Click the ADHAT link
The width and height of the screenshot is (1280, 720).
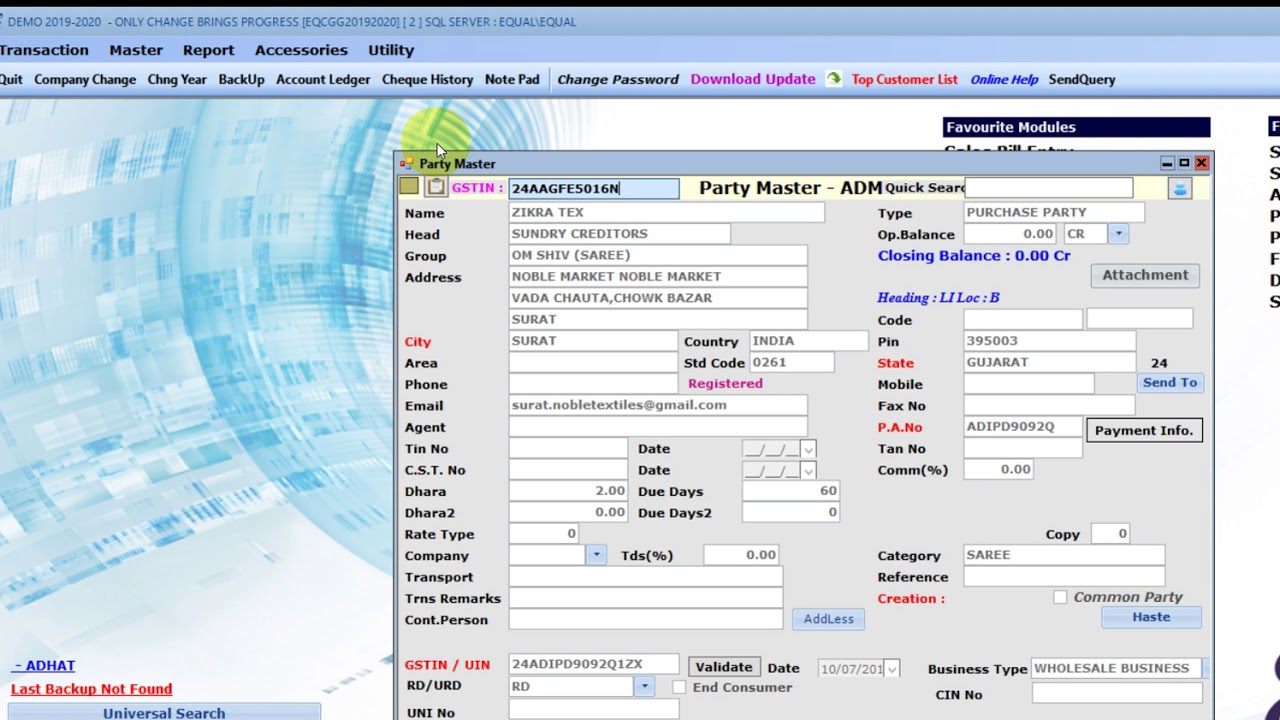45,665
